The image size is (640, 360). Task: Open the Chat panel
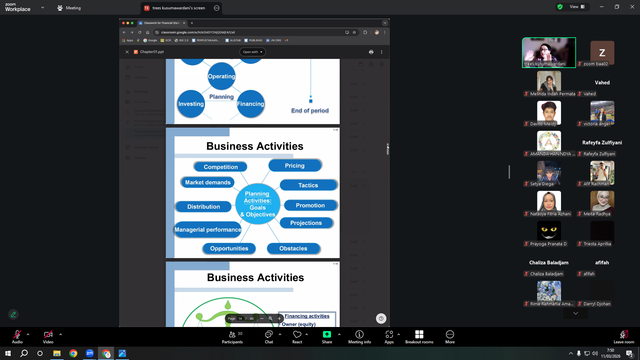(x=269, y=337)
